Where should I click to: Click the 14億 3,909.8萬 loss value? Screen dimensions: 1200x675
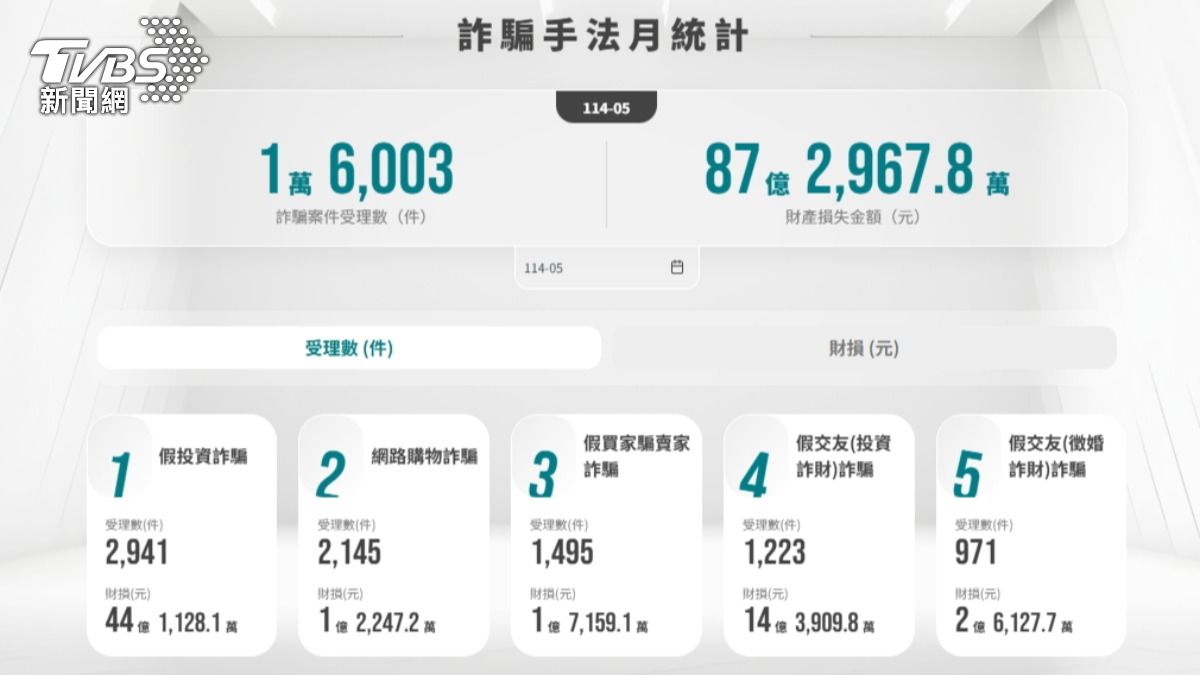coord(809,621)
